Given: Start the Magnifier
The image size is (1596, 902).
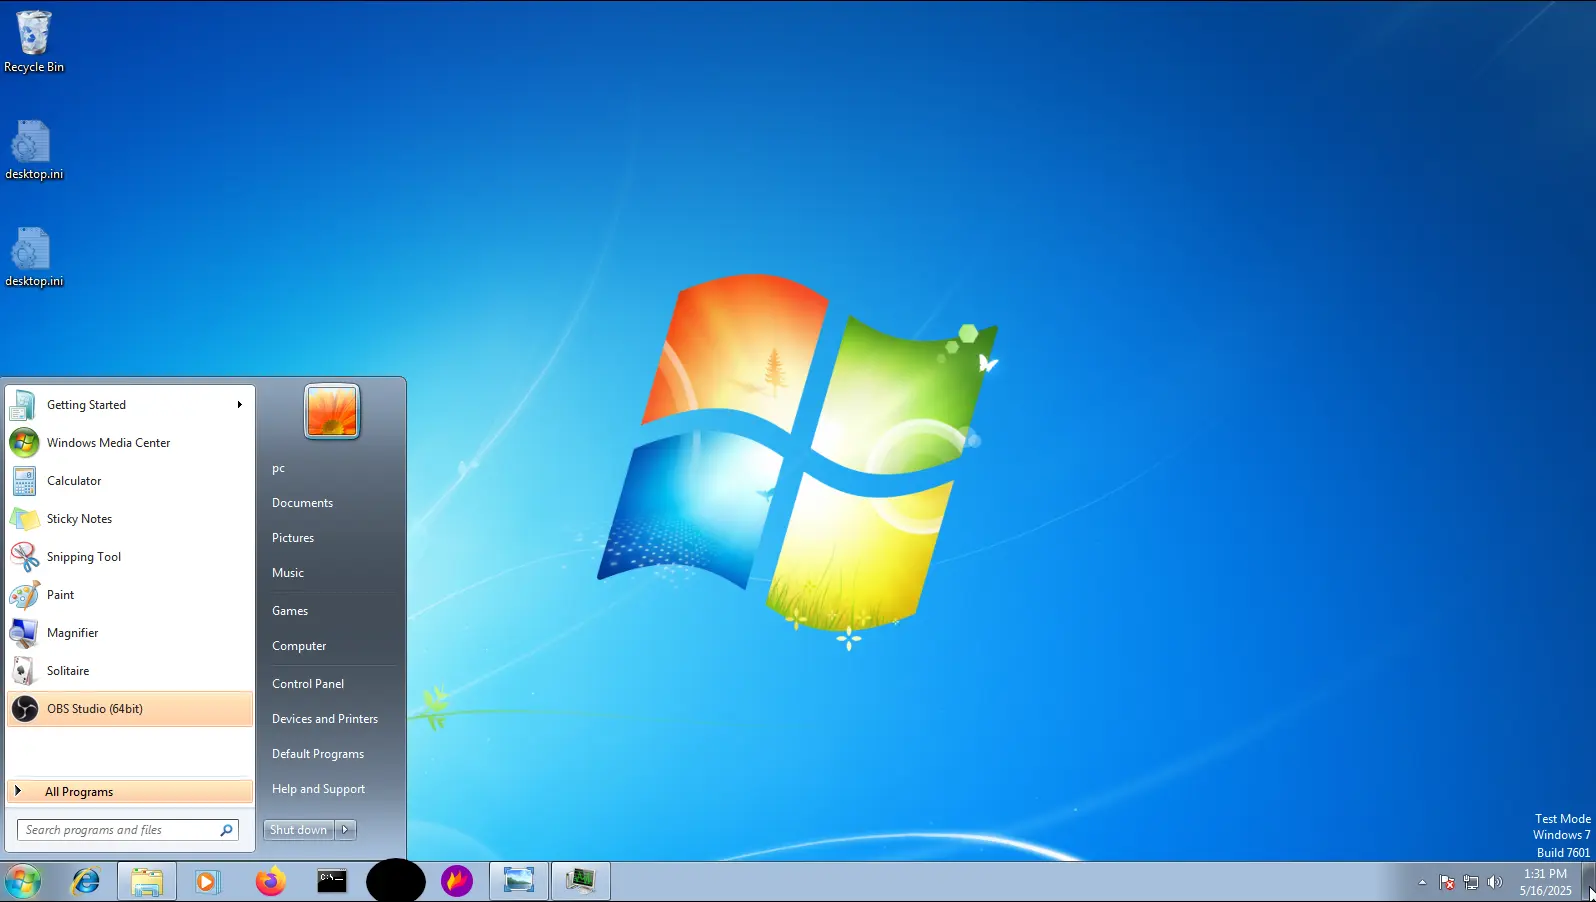Looking at the screenshot, I should coord(130,633).
